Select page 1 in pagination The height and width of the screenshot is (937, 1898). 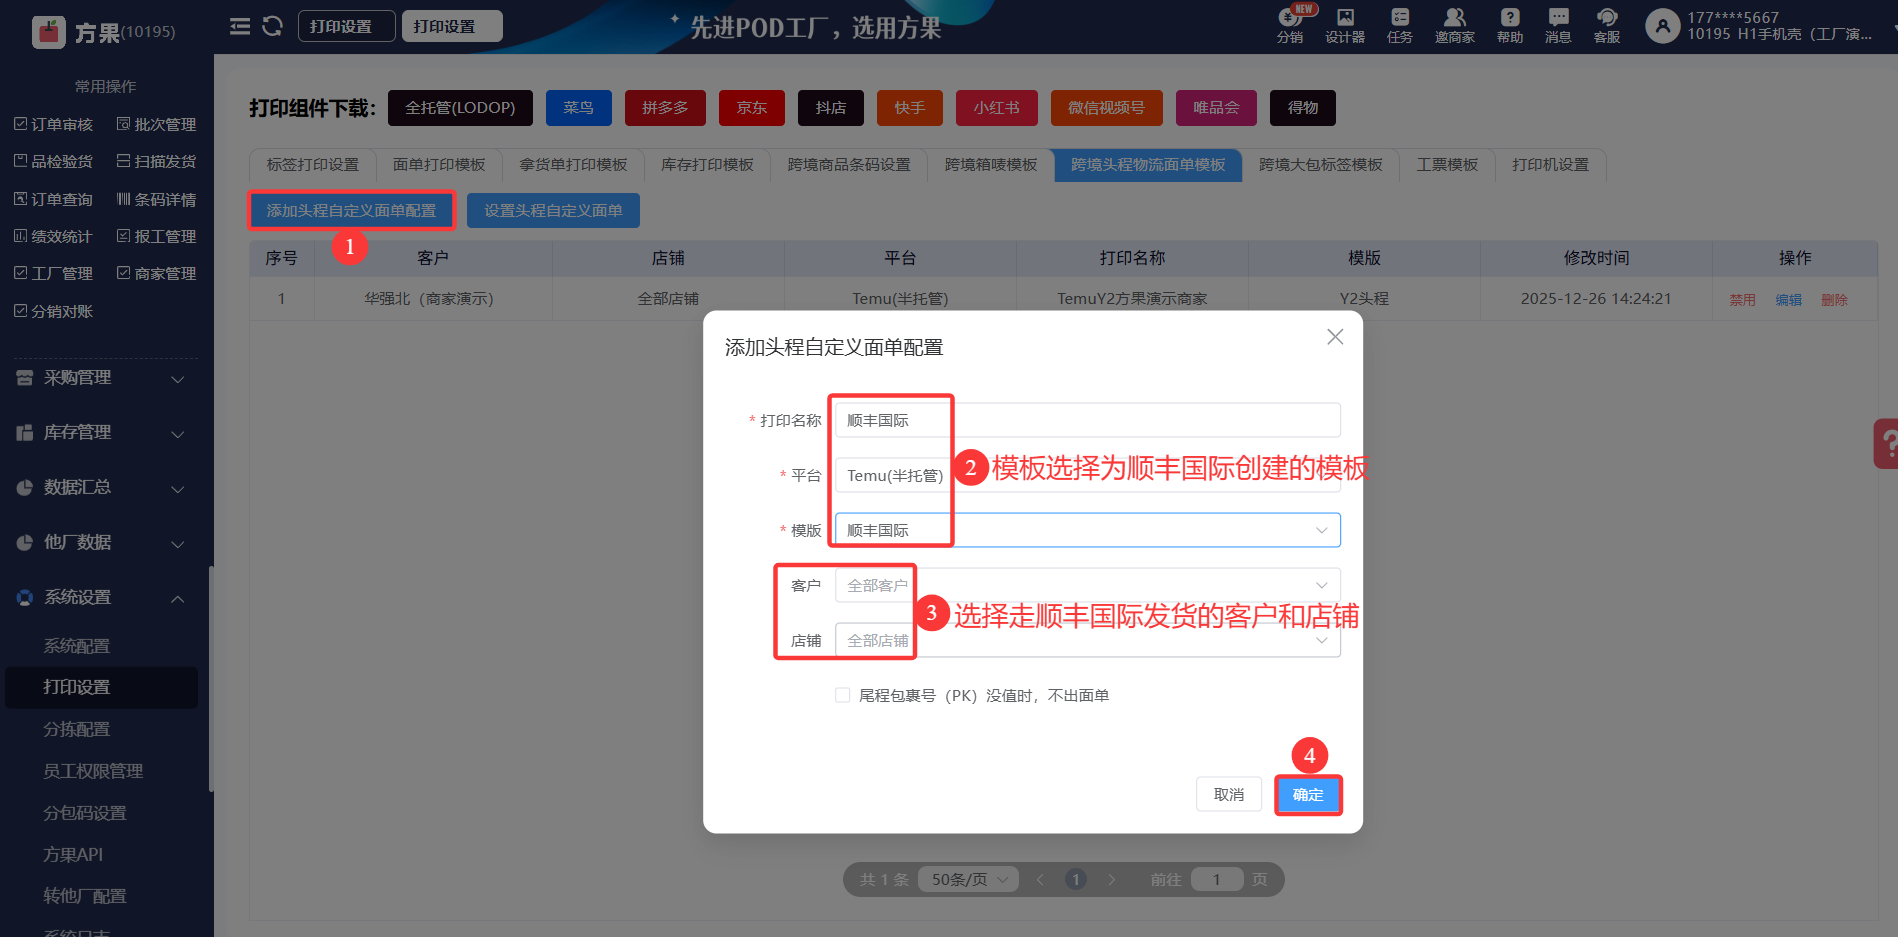tap(1075, 879)
